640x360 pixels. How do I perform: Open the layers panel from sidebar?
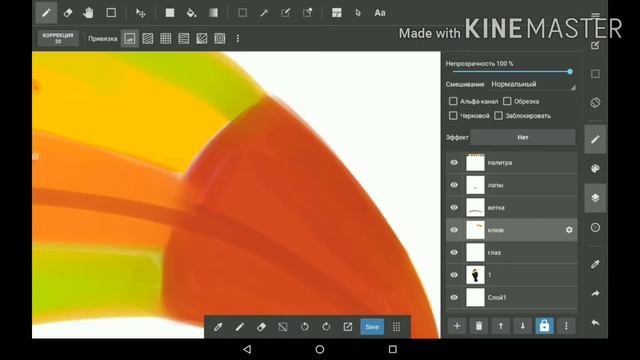[x=595, y=198]
